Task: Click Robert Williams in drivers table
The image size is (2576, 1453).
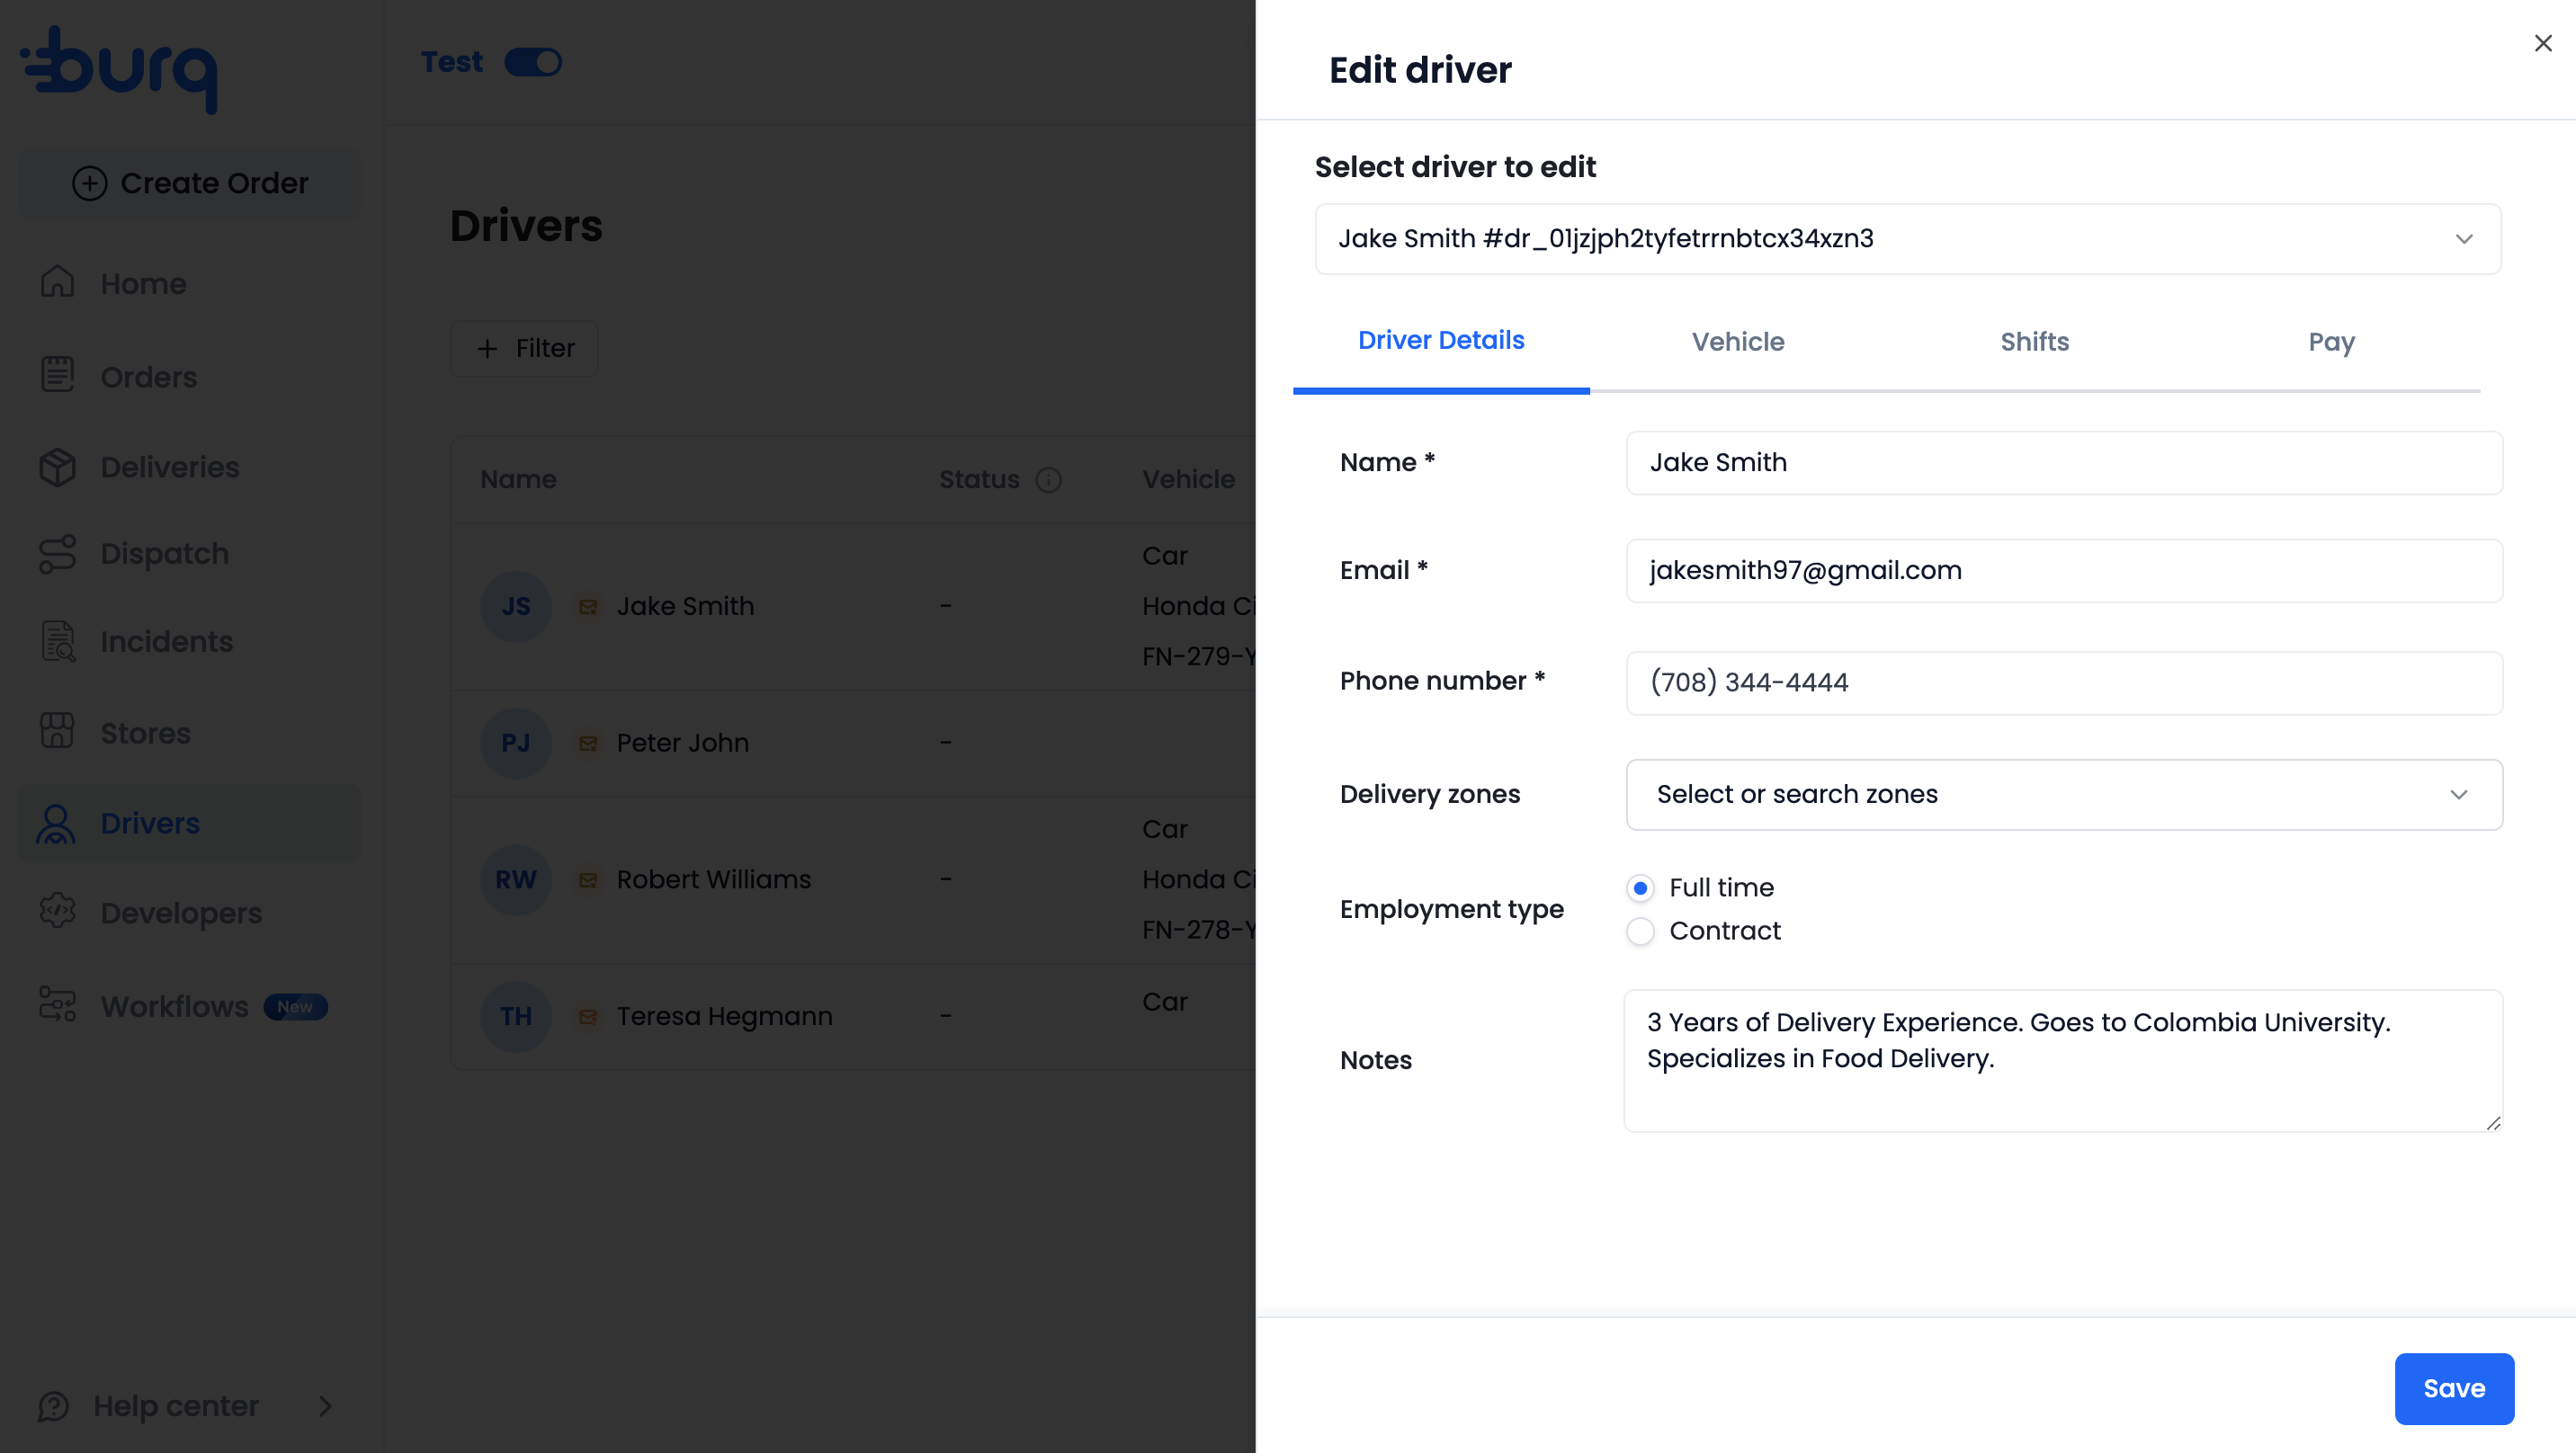Action: coord(713,880)
